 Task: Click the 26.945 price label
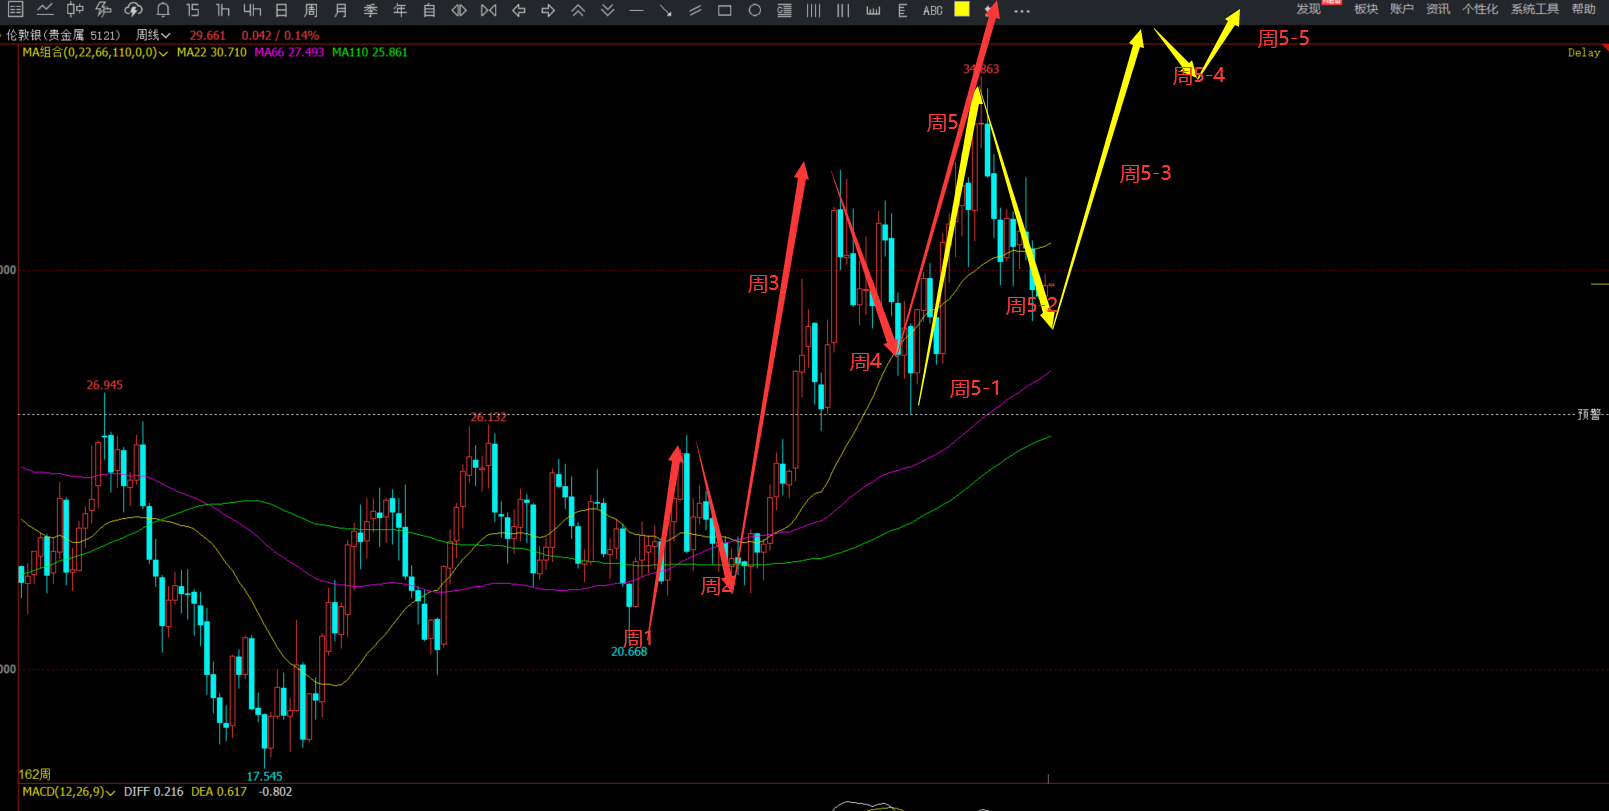(105, 385)
